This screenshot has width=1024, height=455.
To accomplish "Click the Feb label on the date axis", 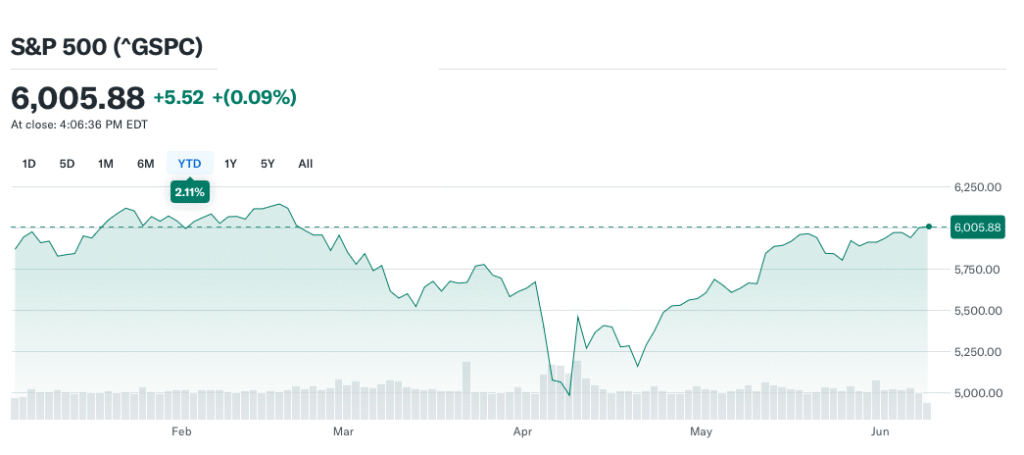I will point(181,431).
